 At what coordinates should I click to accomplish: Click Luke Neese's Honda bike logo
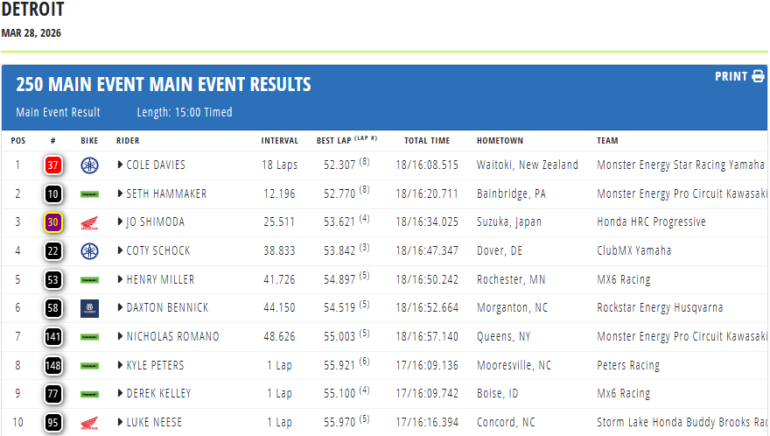(x=89, y=423)
